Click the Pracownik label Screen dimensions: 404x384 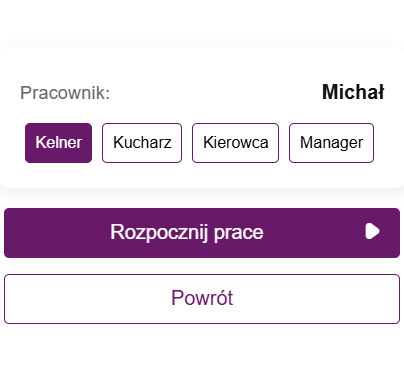pos(65,93)
